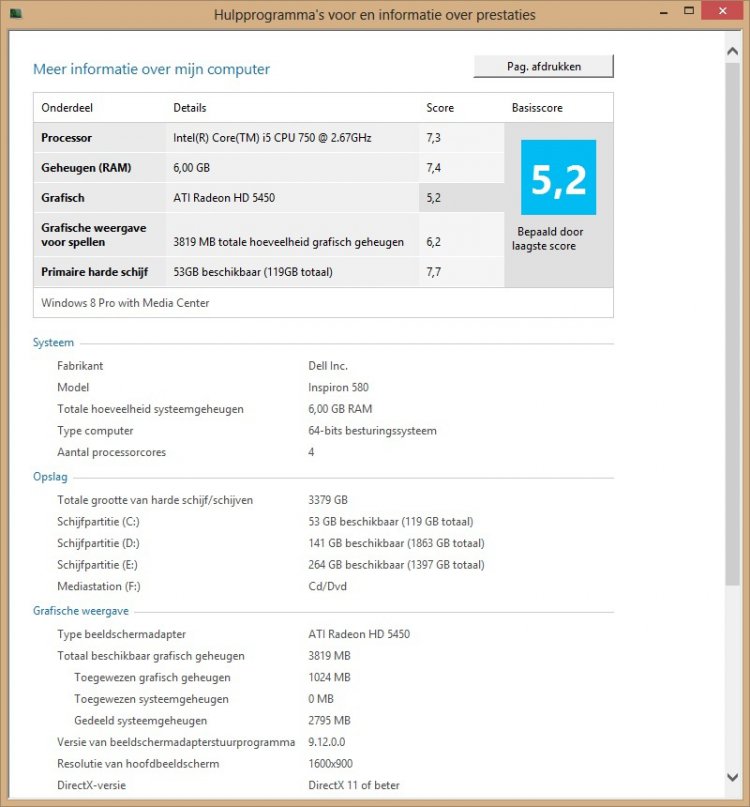Select 'Grafische weergave voor spellen' label

[94, 235]
